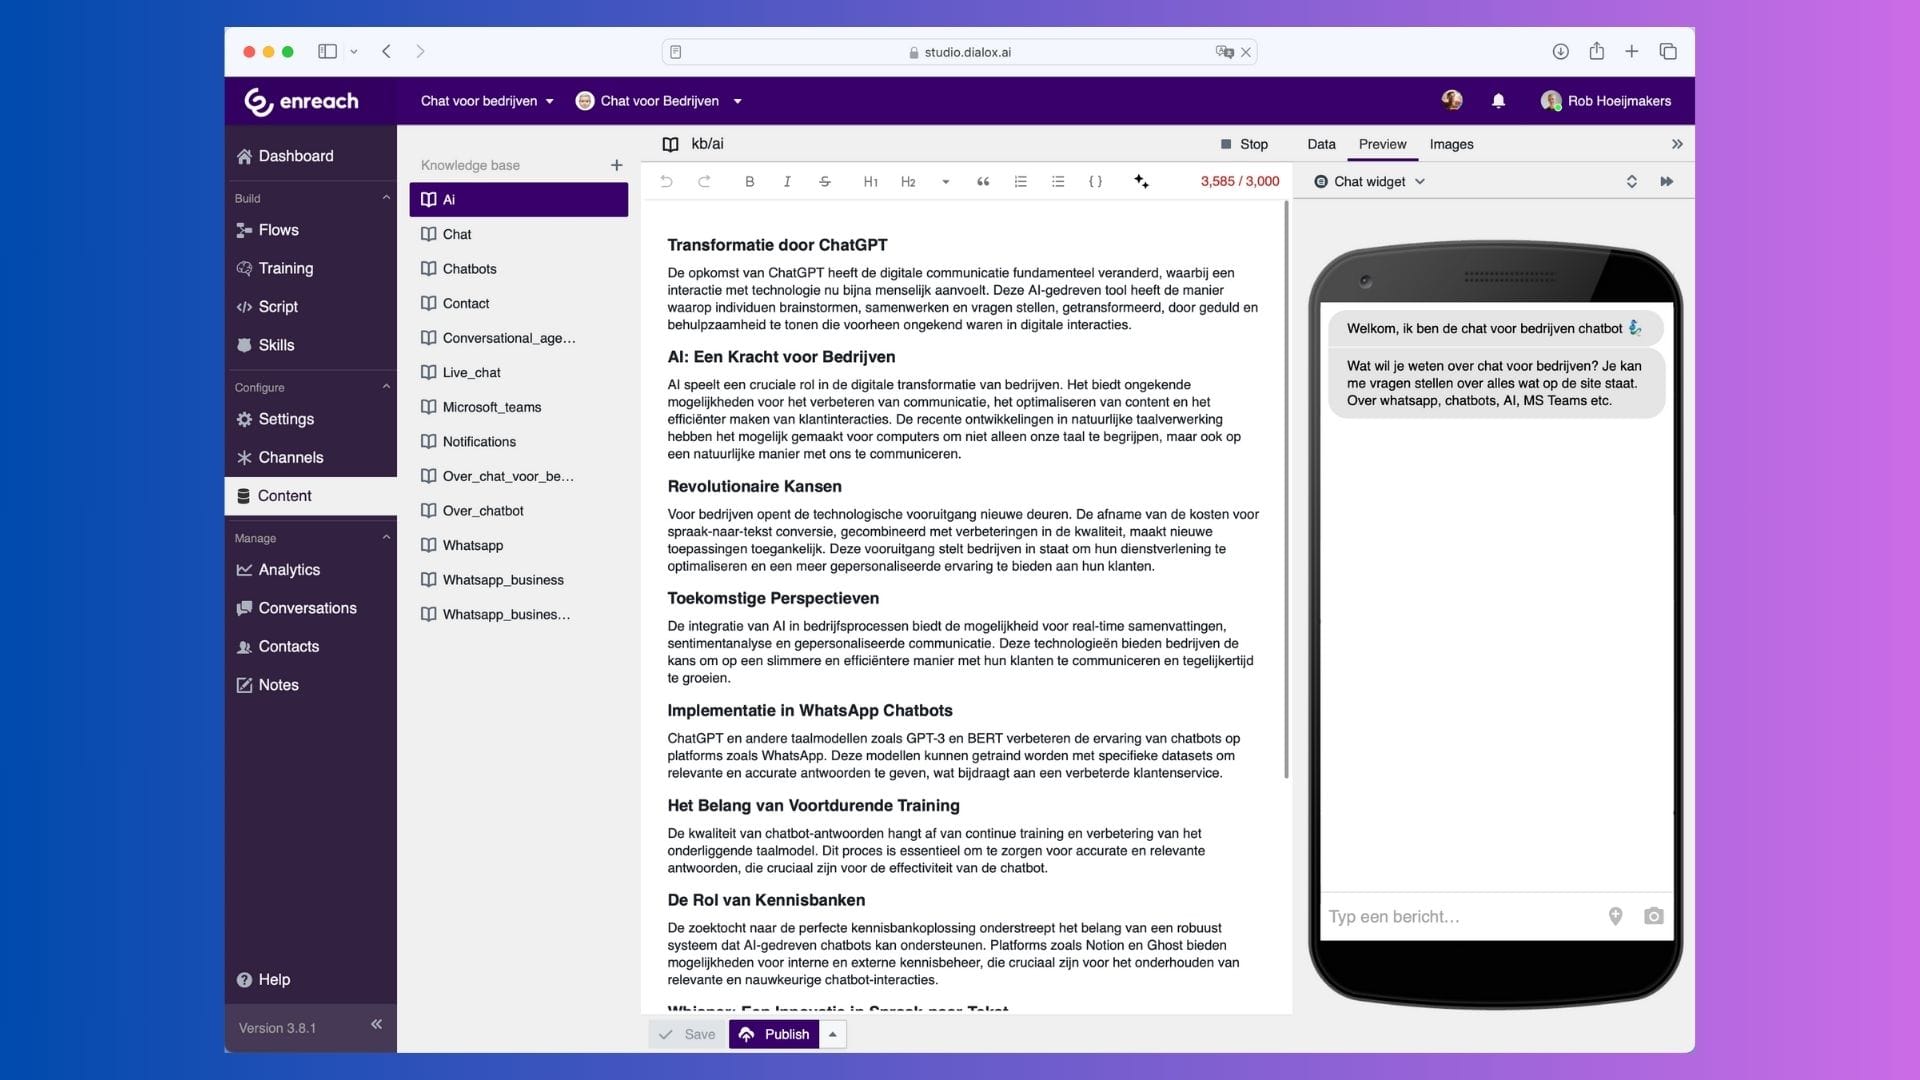Toggle the right panel collapse button
Viewport: 1920px width, 1080px height.
(x=1677, y=144)
